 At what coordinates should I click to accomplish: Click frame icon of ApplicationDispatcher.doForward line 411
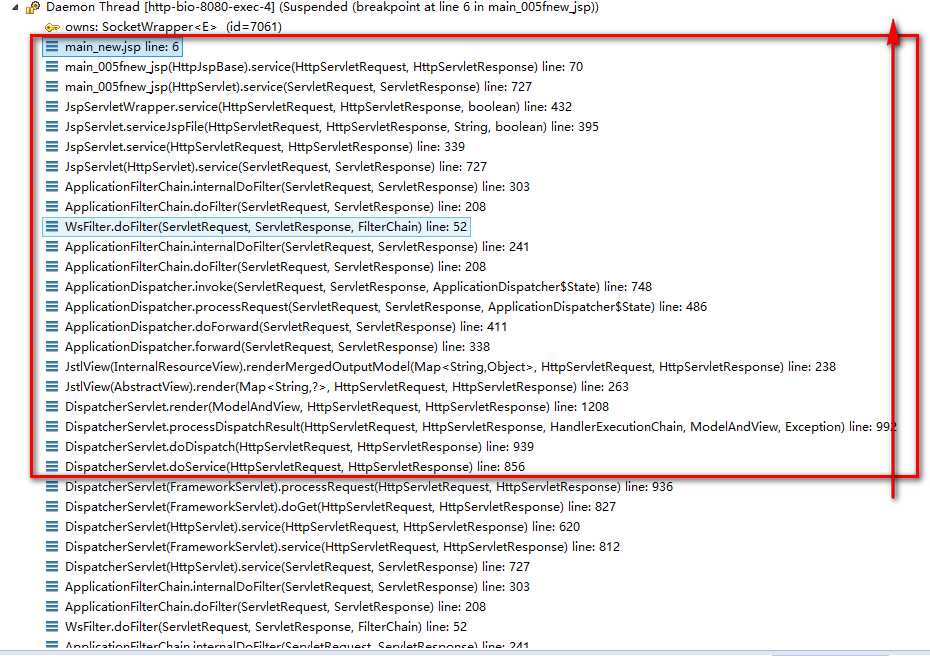52,327
